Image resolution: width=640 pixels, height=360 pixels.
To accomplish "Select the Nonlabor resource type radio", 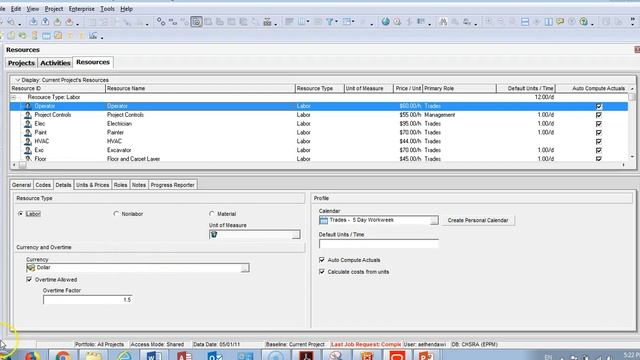I will [x=116, y=213].
